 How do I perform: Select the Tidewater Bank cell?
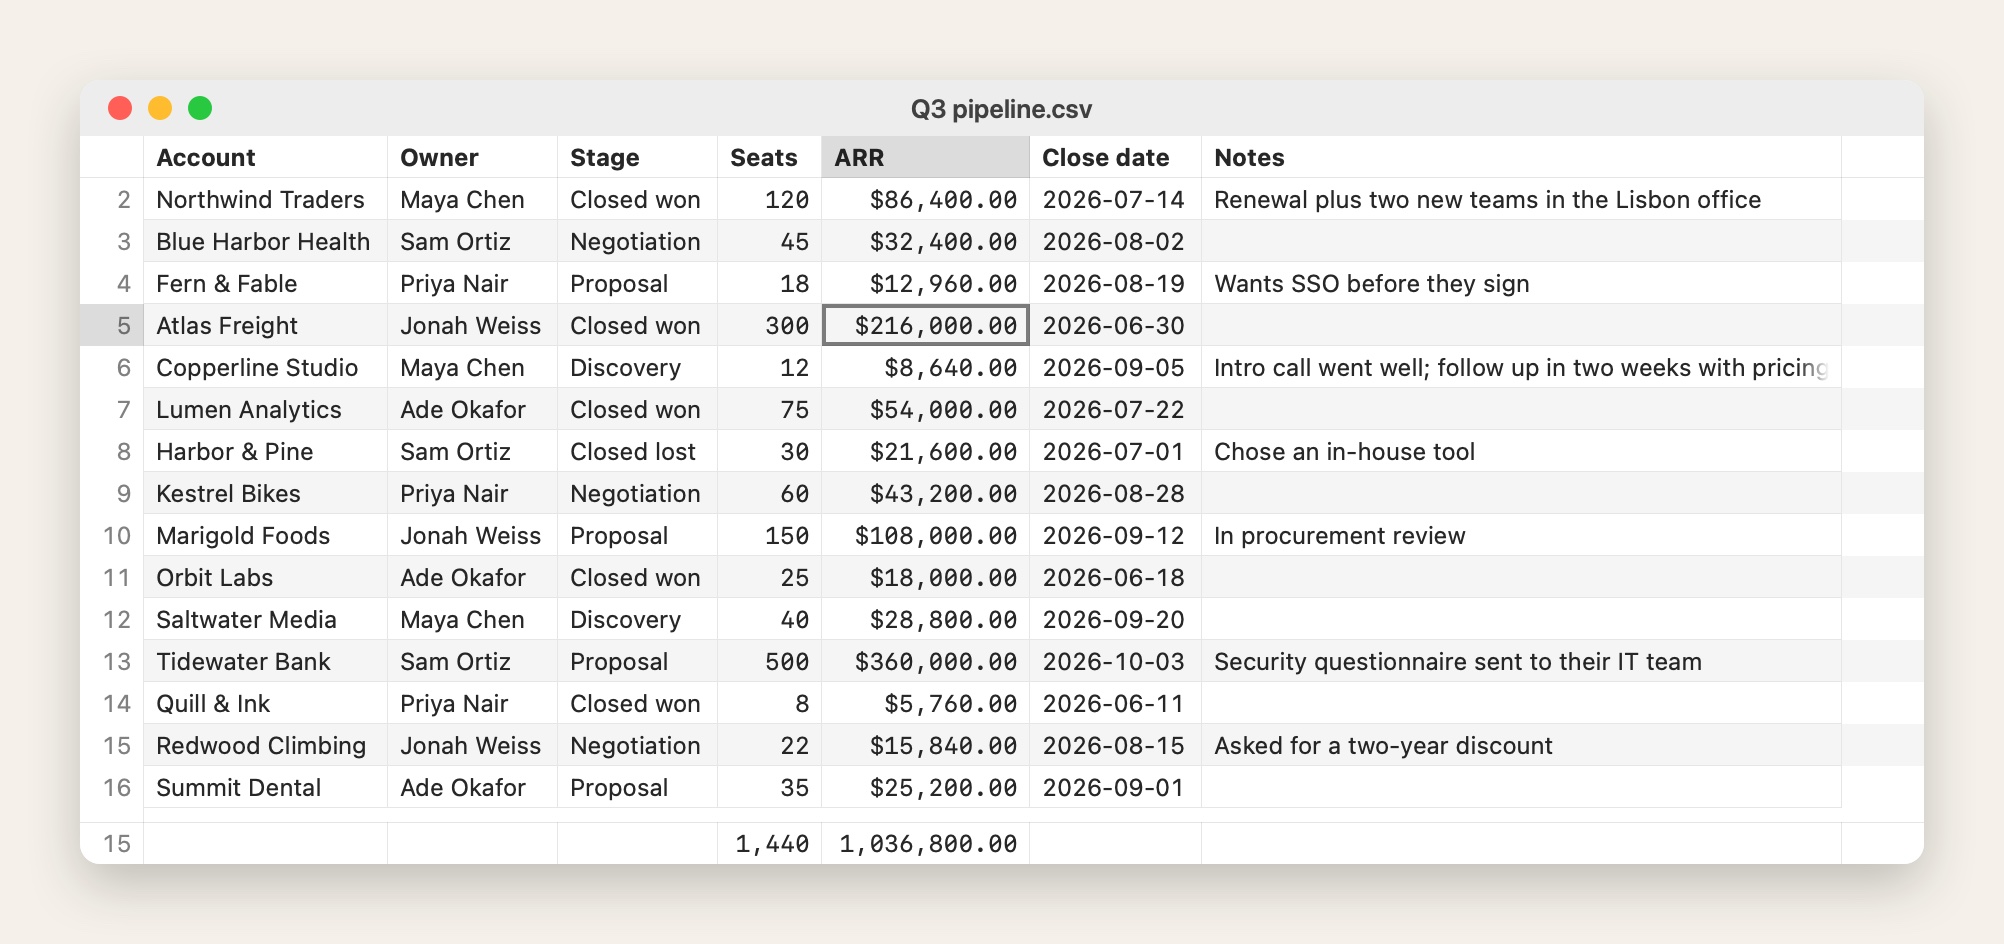coord(265,661)
